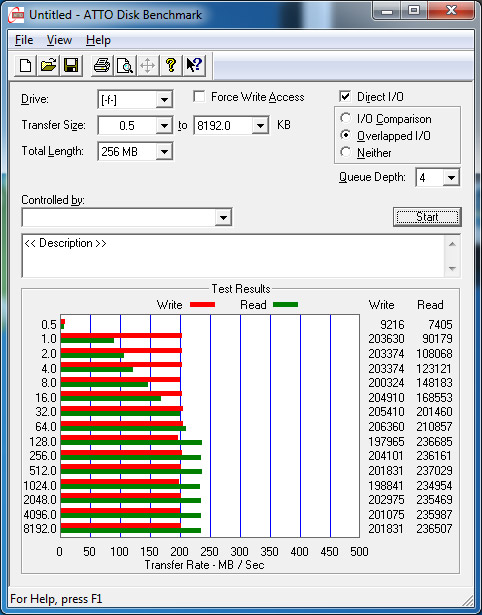Select the I/O Comparison radio button
482x615 pixels.
pyautogui.click(x=346, y=118)
